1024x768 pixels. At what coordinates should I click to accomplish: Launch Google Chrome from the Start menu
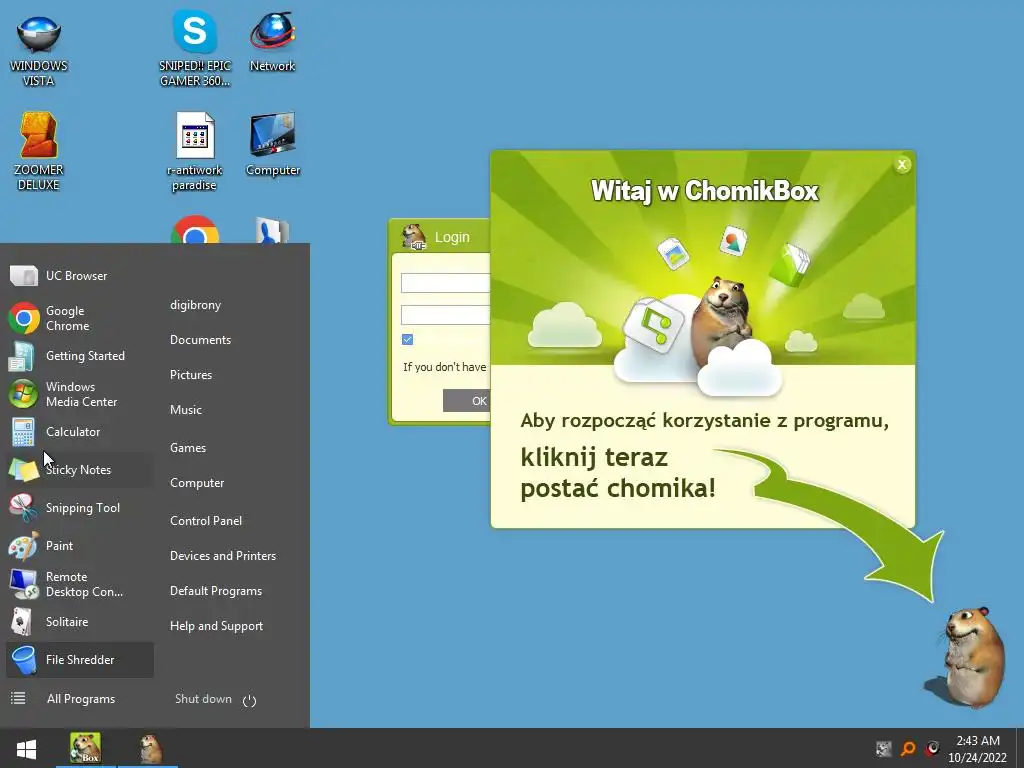click(x=78, y=318)
